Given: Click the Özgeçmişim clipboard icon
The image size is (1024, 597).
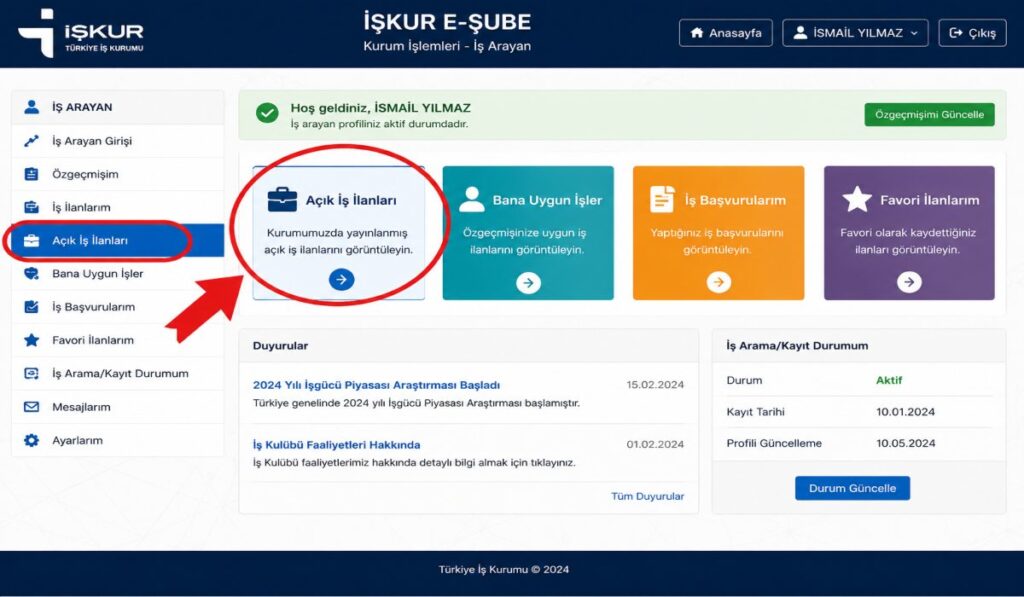Looking at the screenshot, I should click(x=31, y=174).
